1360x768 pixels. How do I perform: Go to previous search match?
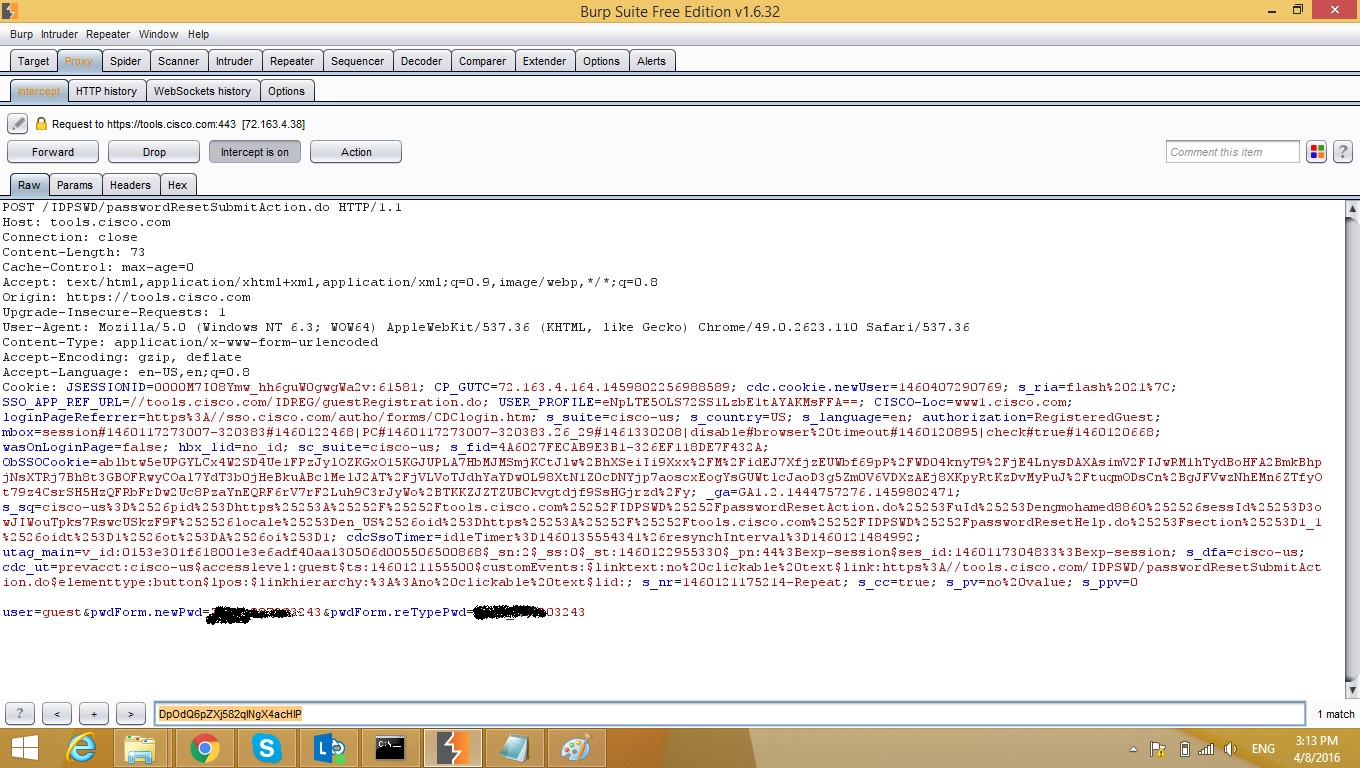[57, 714]
